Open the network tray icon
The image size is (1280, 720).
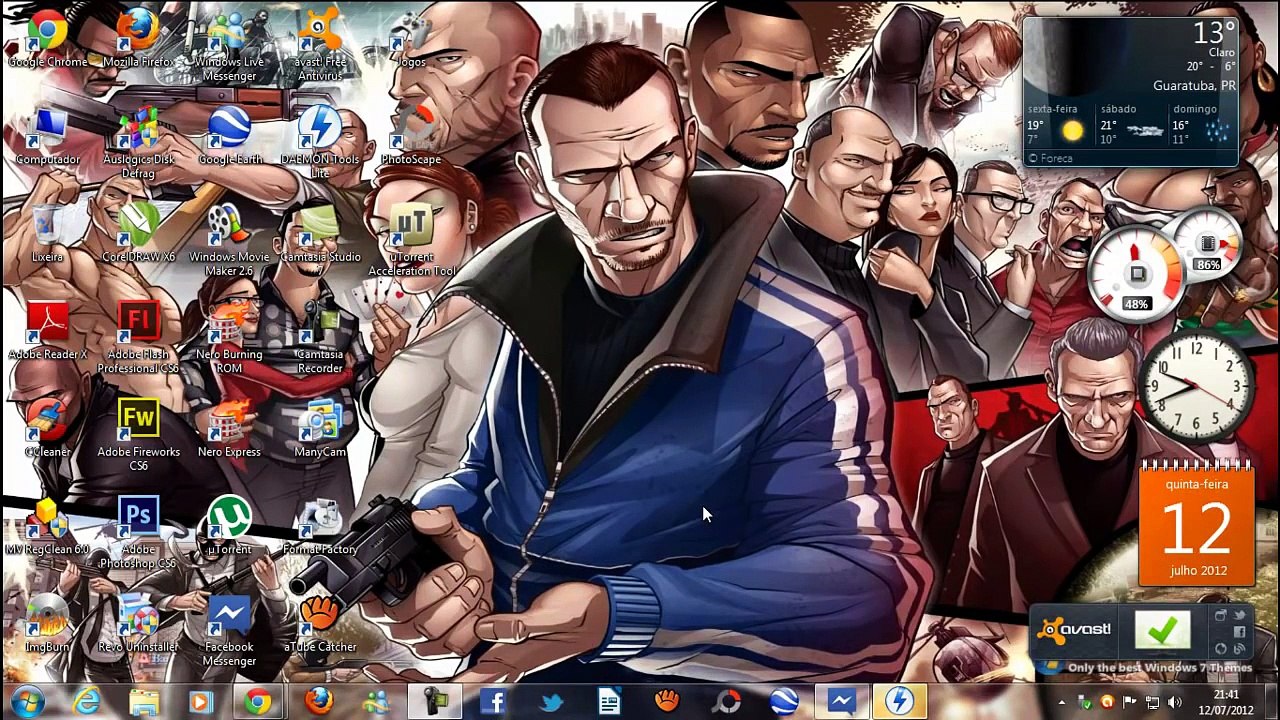point(1152,703)
